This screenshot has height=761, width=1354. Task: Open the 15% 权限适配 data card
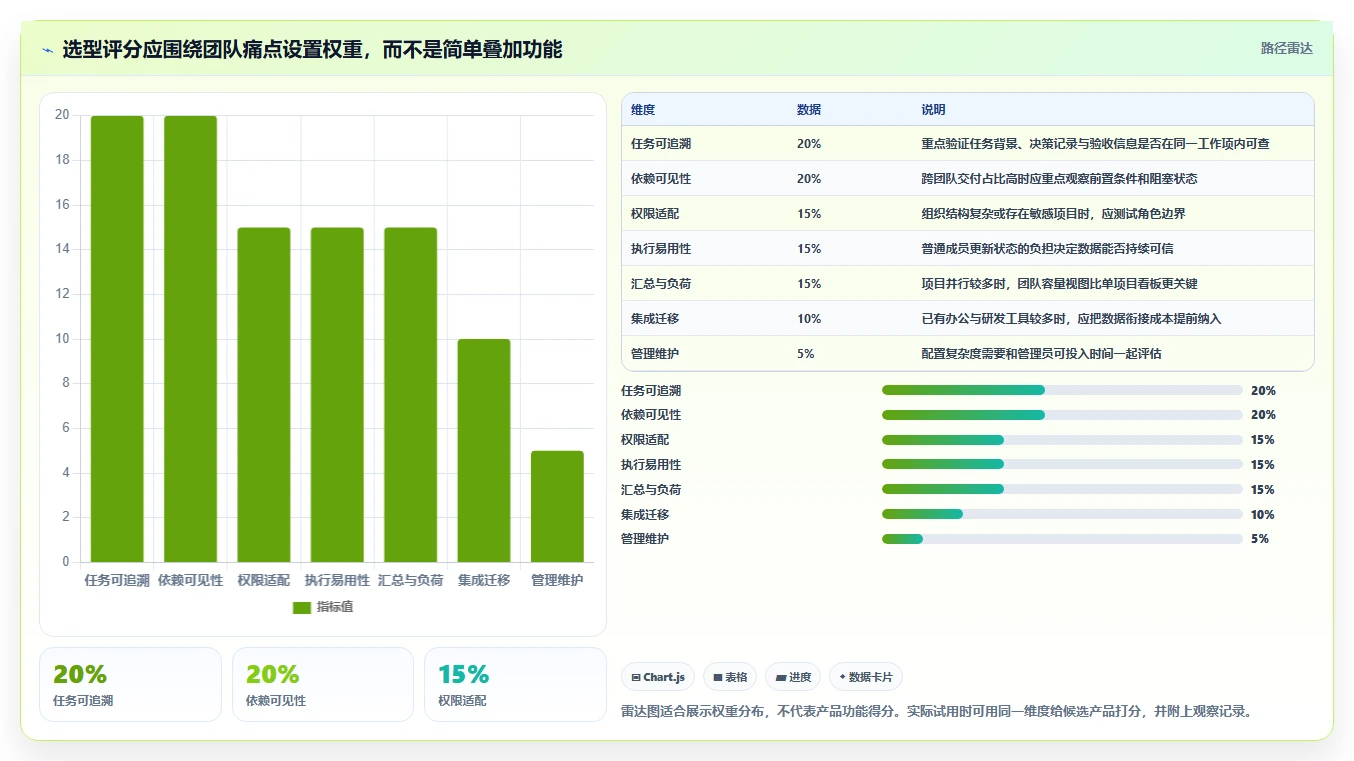[515, 684]
